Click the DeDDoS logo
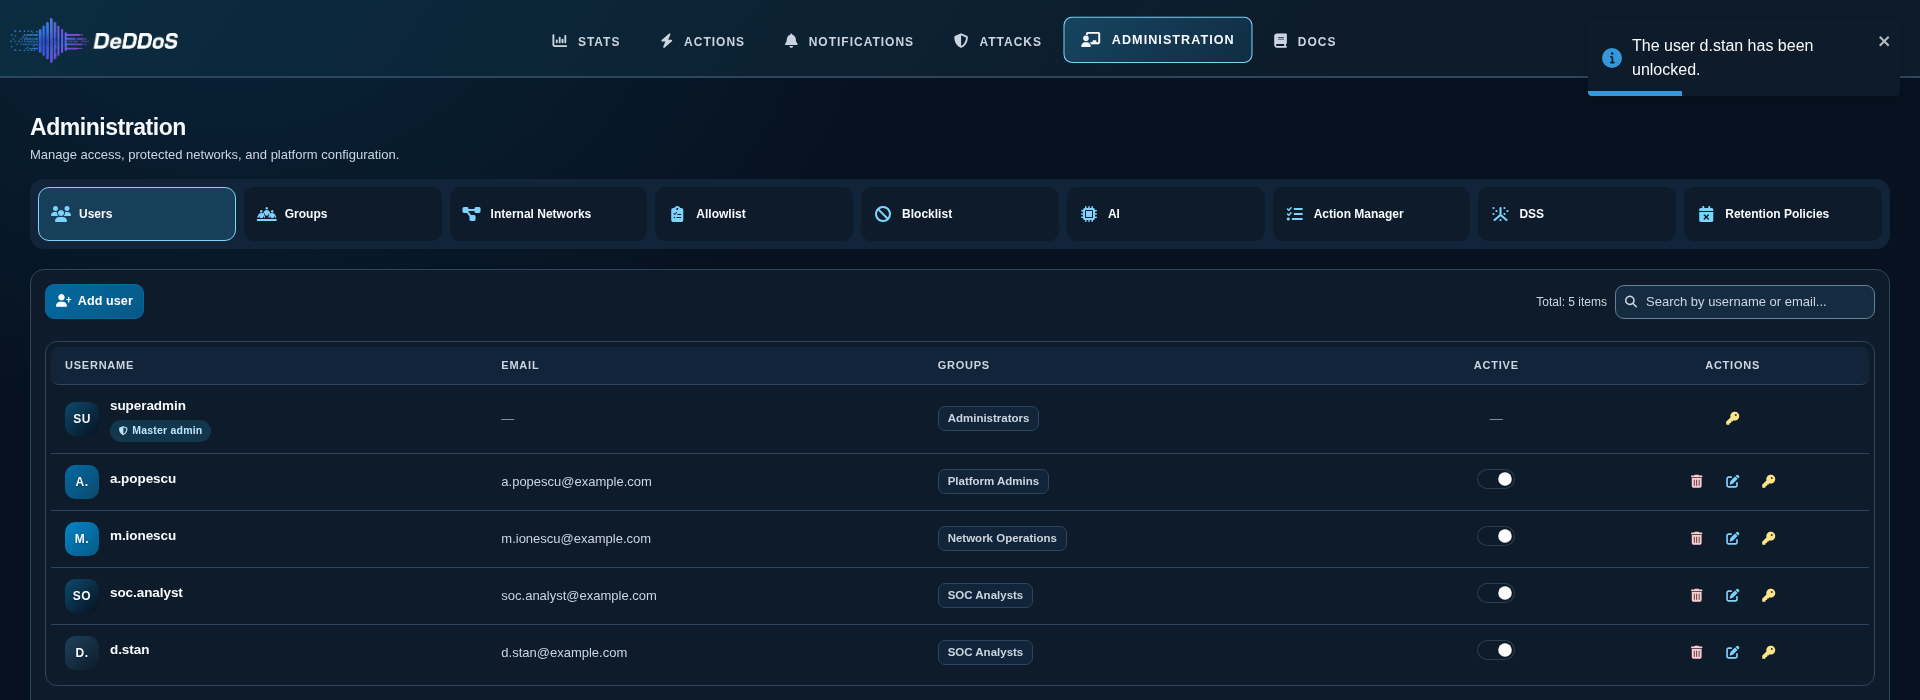1920x700 pixels. click(94, 41)
